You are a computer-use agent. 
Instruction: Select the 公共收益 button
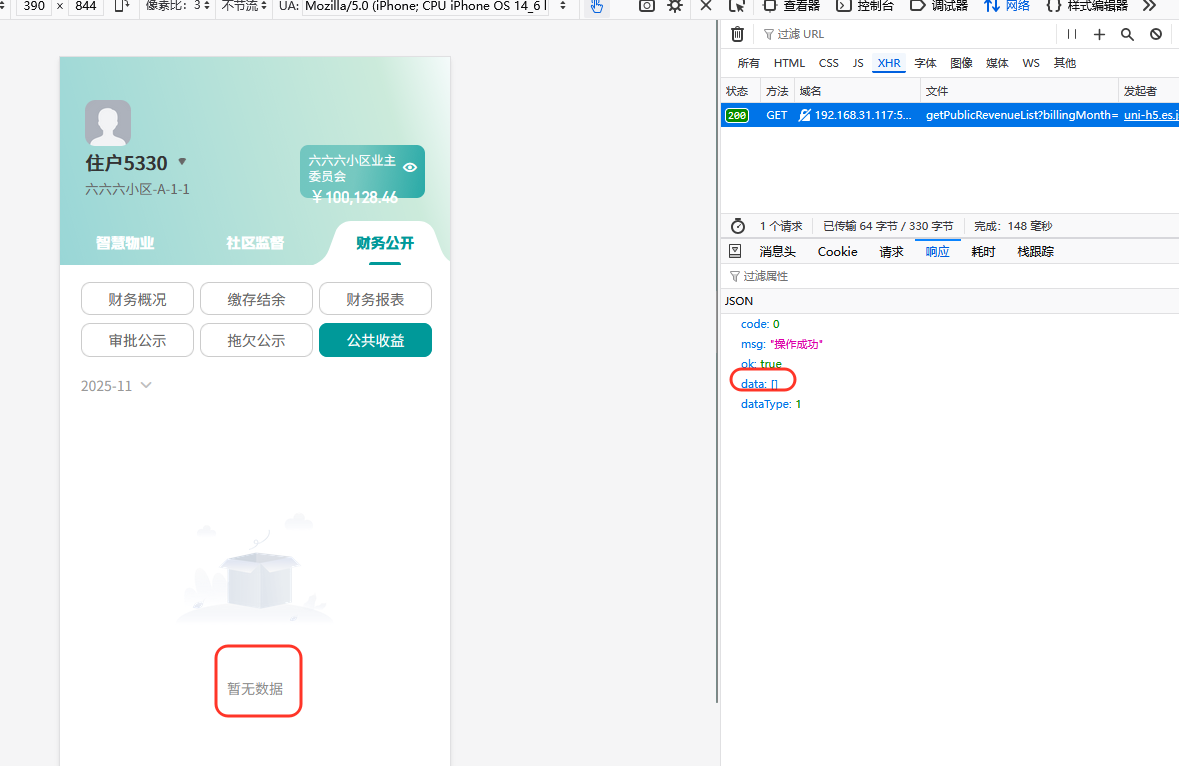pos(375,340)
